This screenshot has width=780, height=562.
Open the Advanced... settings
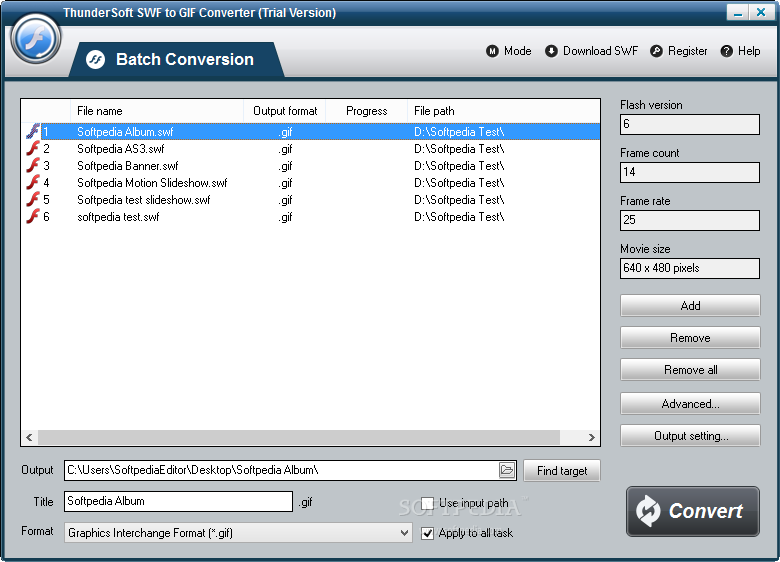tap(690, 403)
